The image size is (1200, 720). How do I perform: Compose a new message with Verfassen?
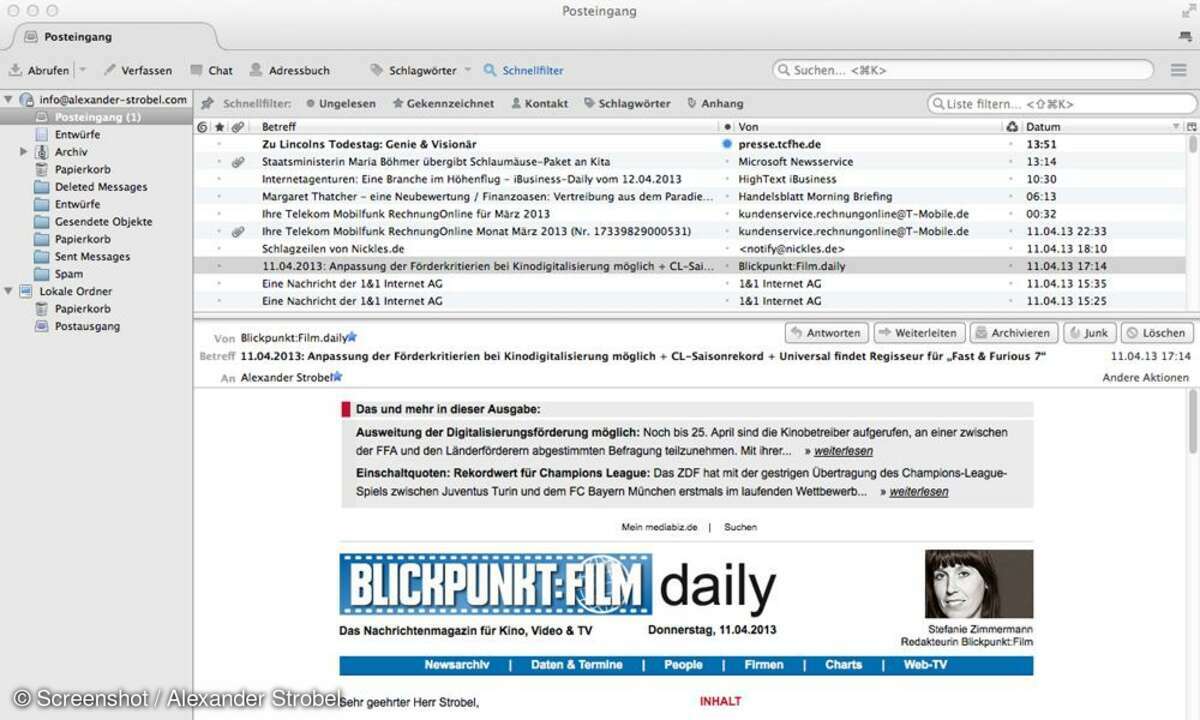(138, 70)
